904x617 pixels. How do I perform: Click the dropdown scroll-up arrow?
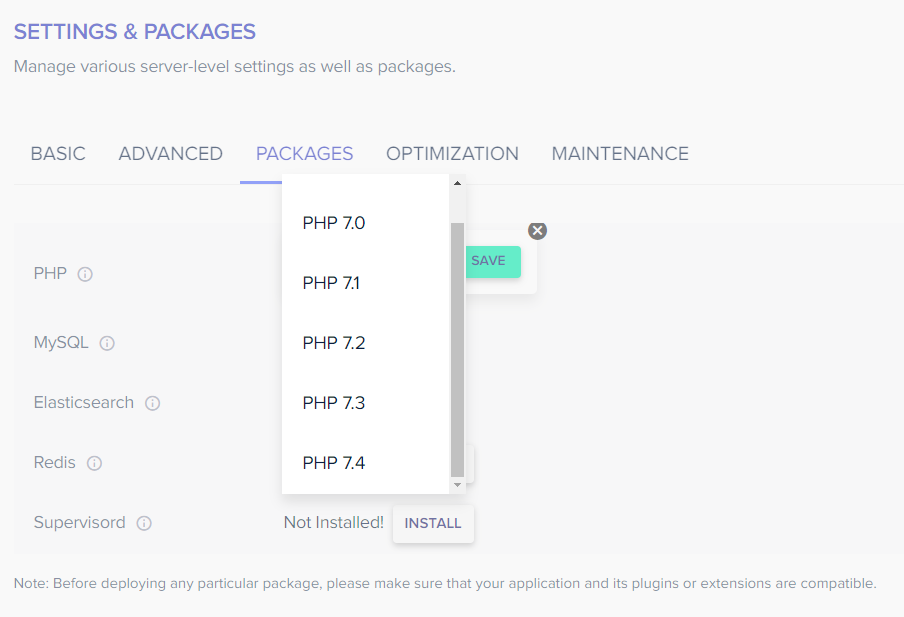click(x=457, y=183)
